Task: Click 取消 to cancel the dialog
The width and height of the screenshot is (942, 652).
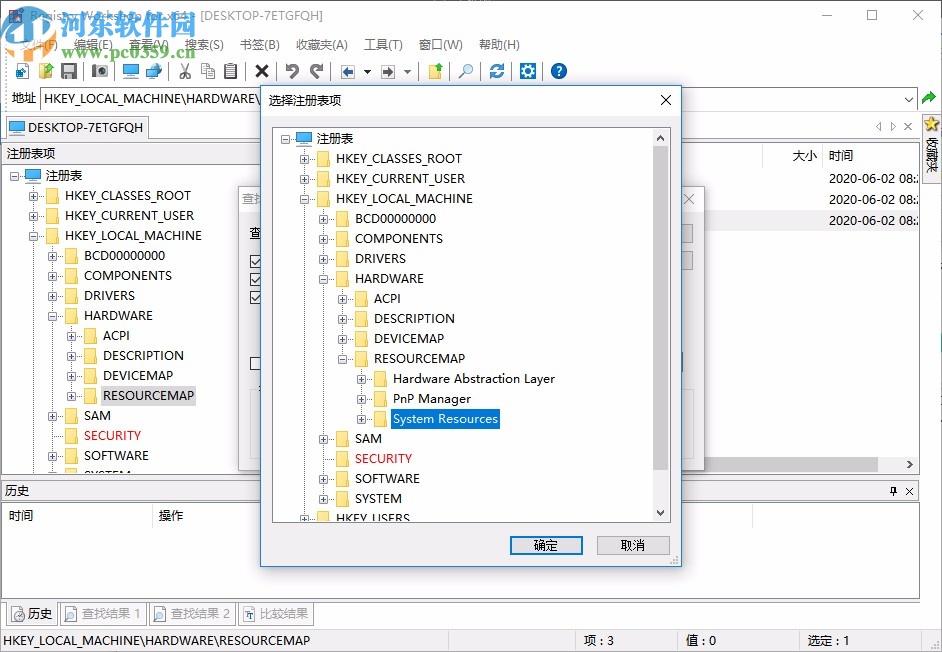Action: click(633, 545)
